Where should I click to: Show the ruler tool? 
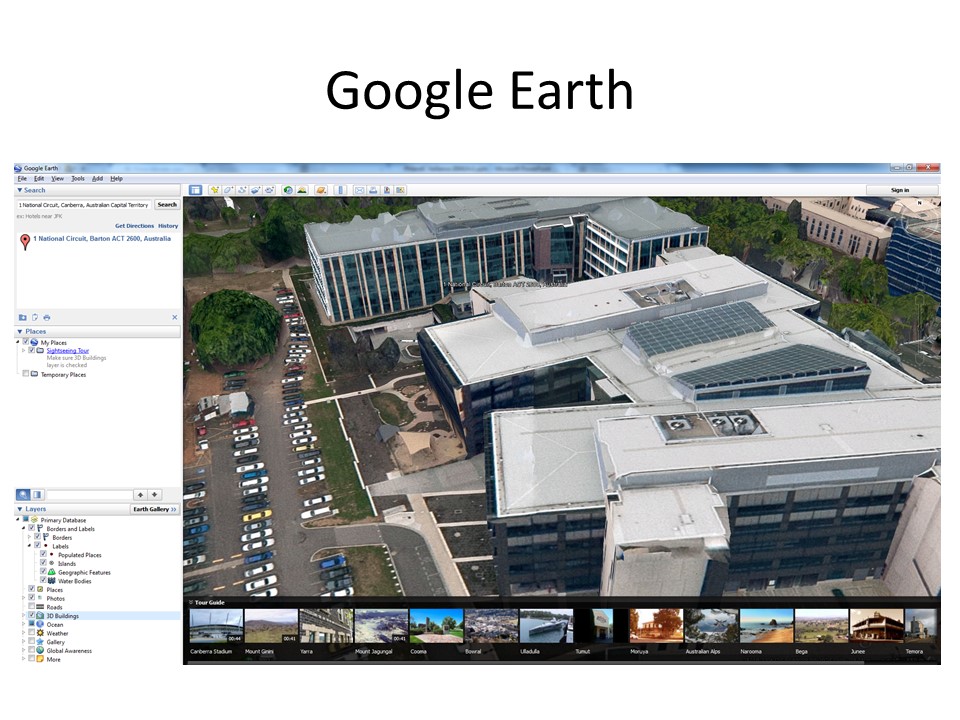340,190
